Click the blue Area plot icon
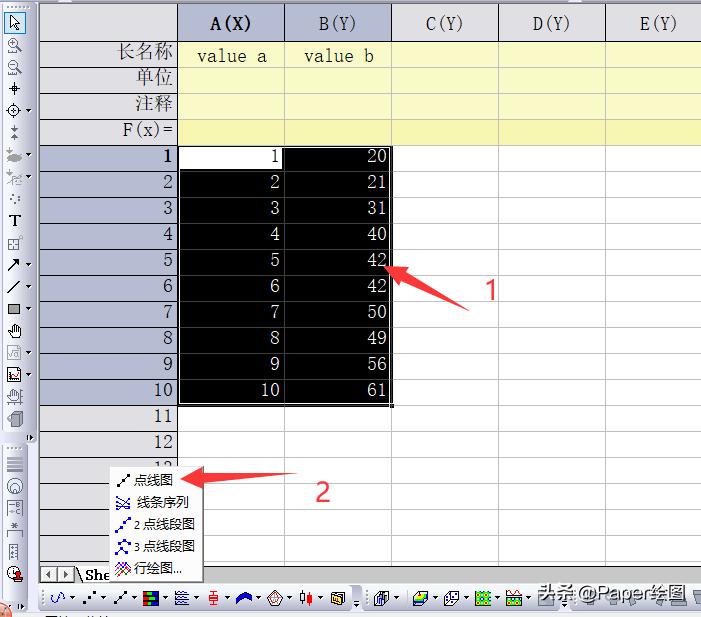The height and width of the screenshot is (617, 701). tap(244, 598)
